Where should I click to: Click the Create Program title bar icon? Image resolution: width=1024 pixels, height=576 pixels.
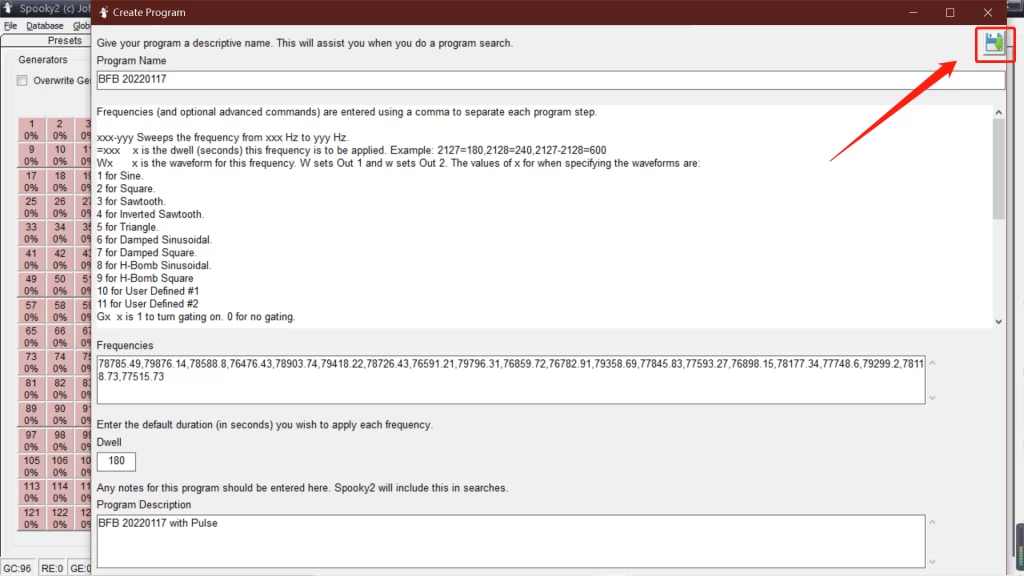[103, 12]
